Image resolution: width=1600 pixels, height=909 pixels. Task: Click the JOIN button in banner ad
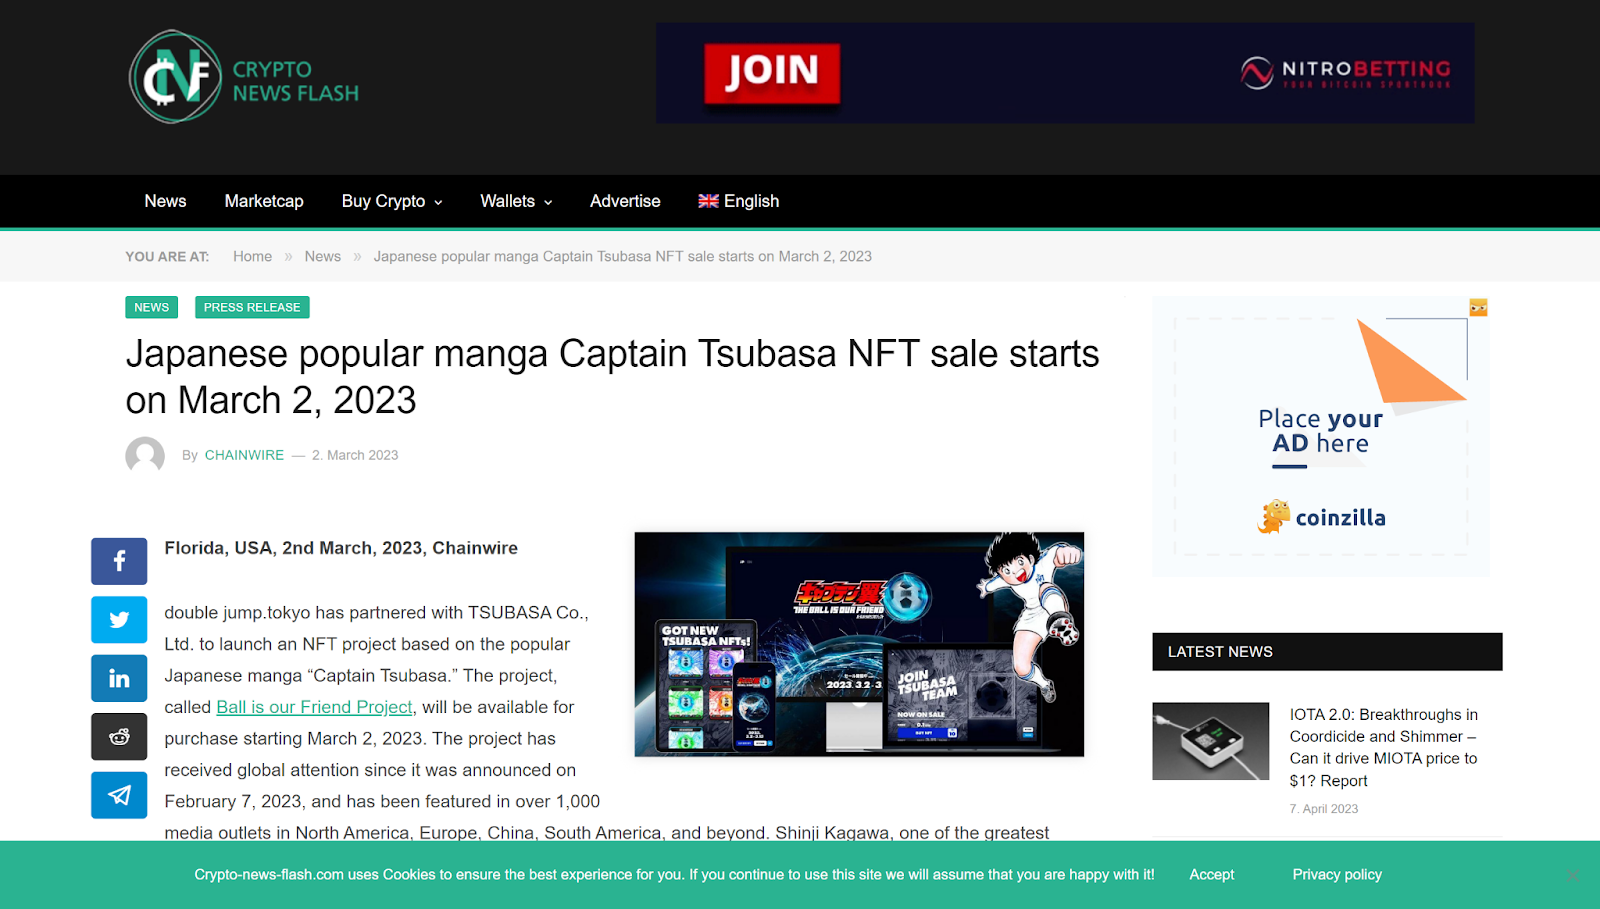click(x=772, y=73)
